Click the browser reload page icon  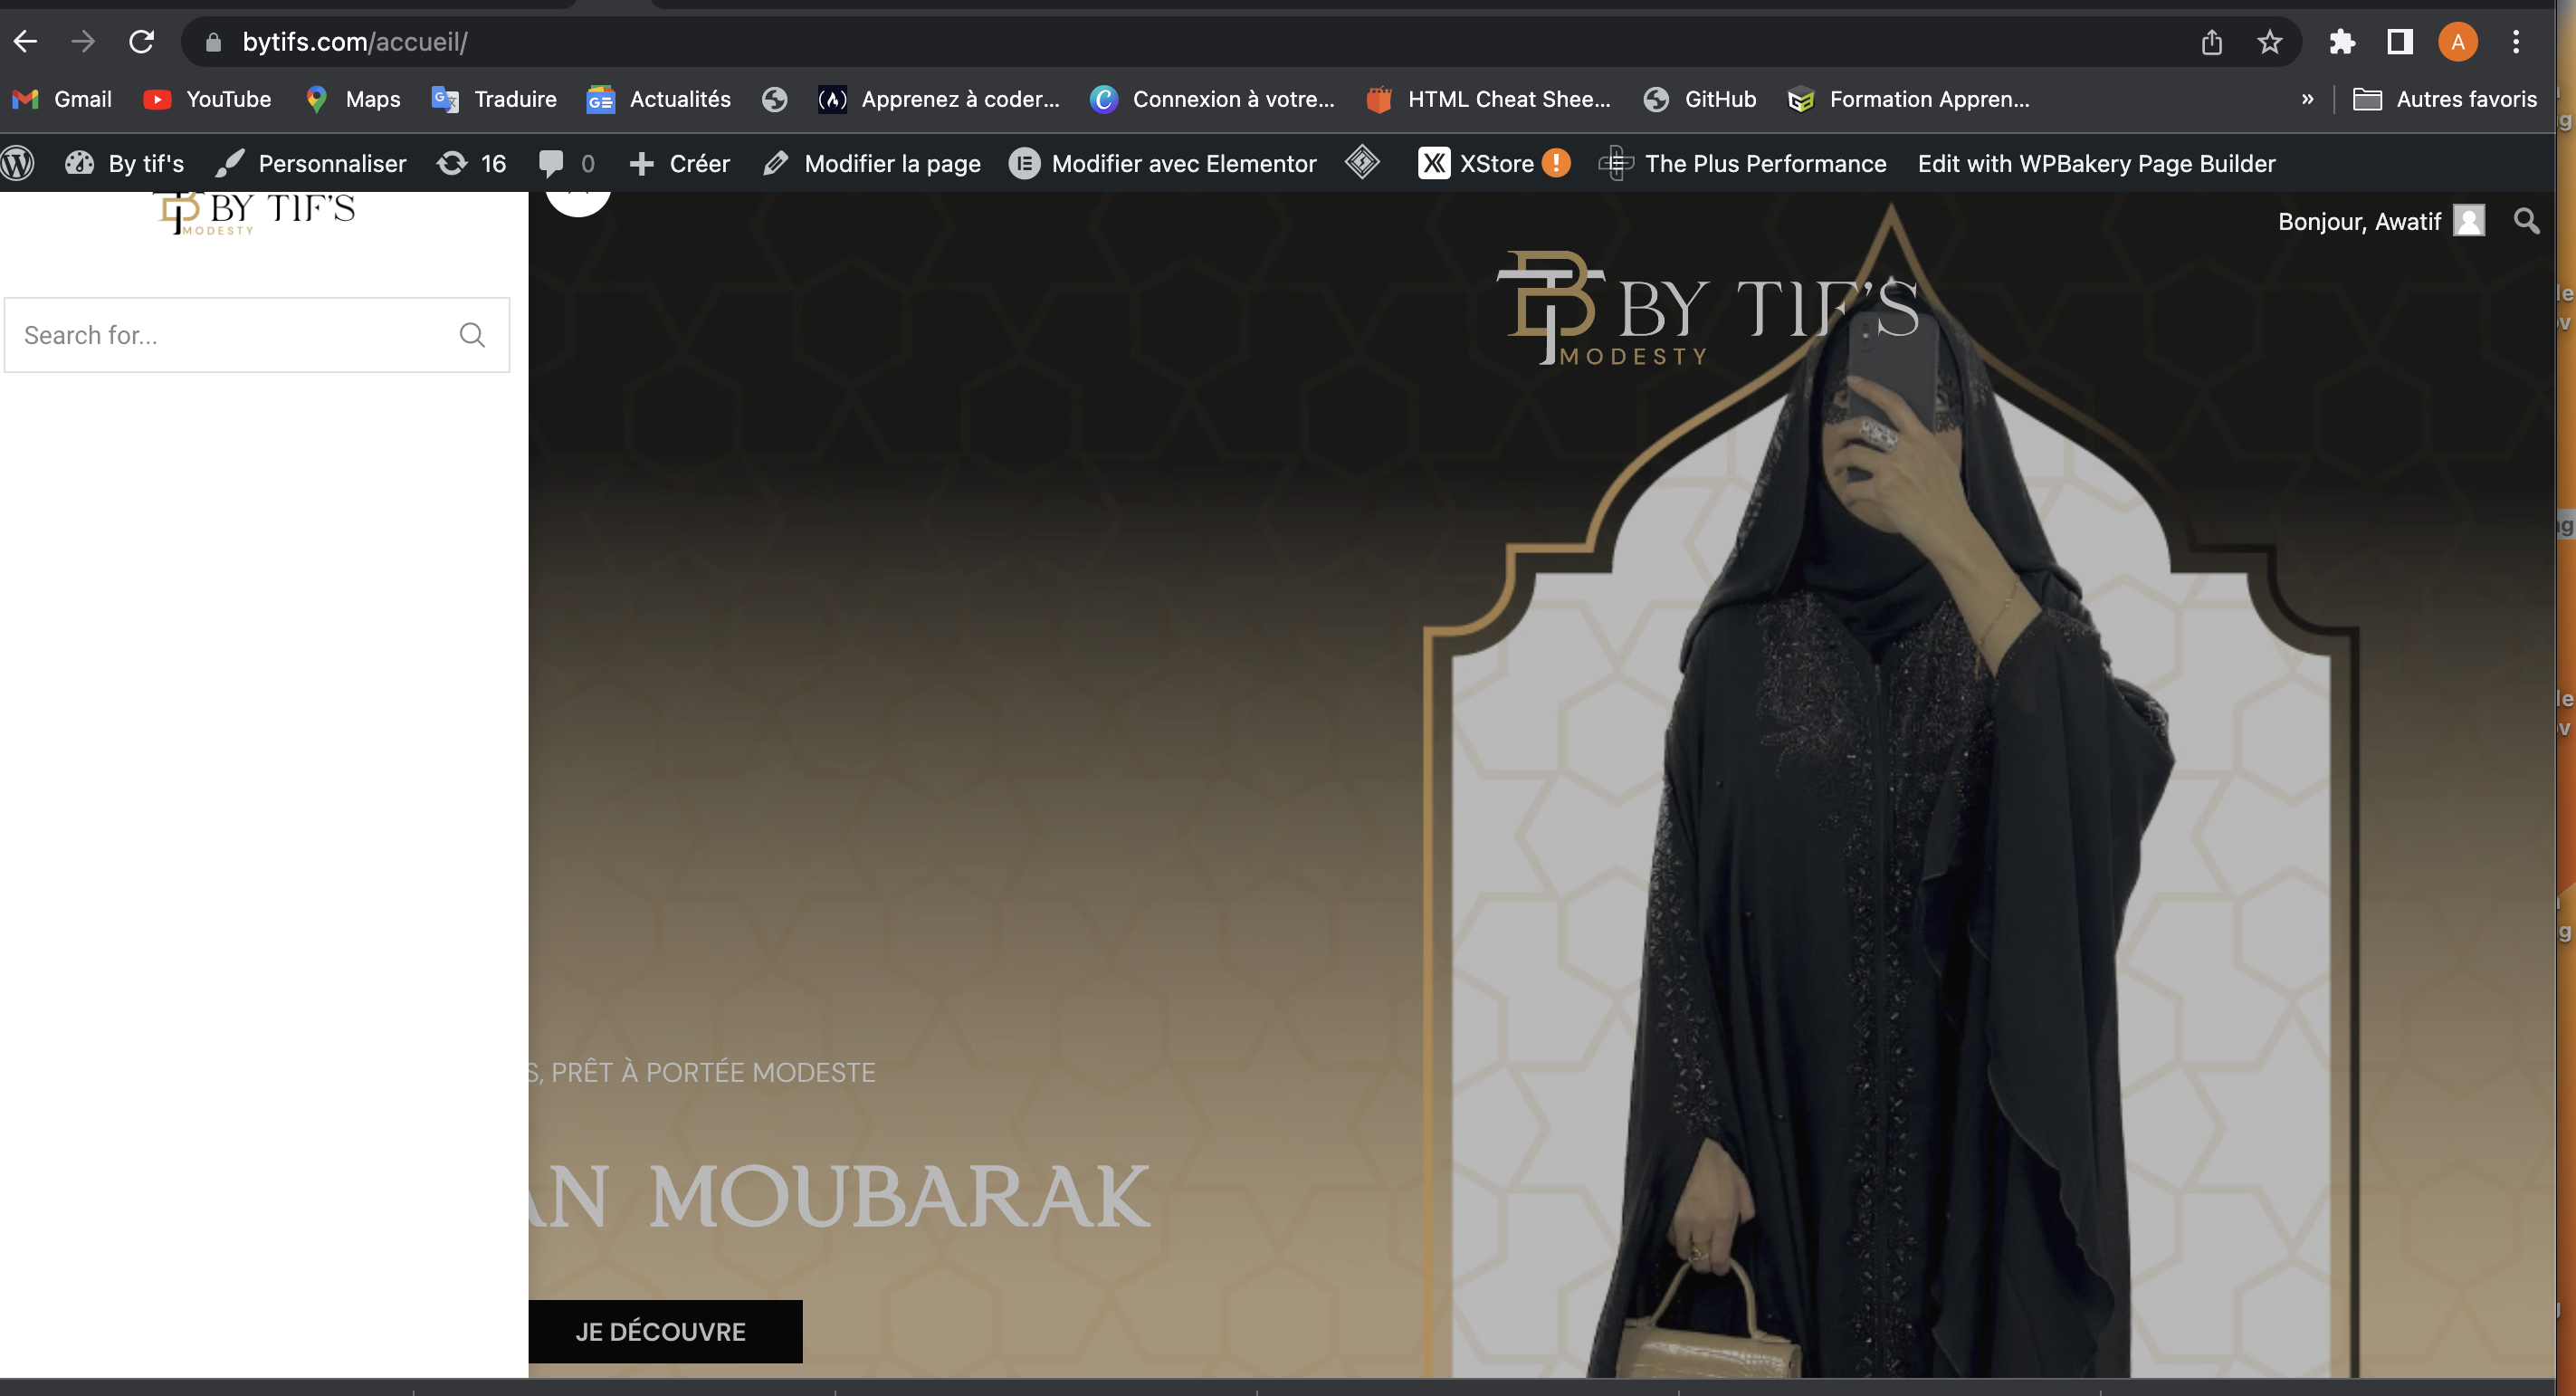point(142,42)
